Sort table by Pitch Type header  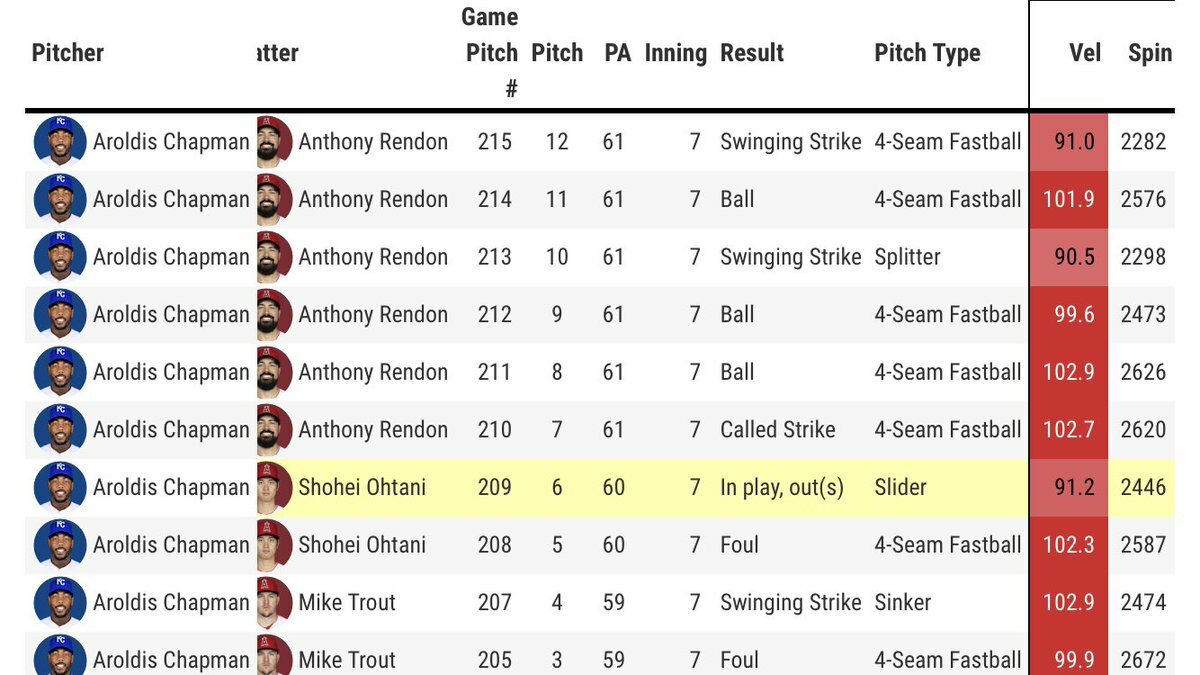coord(927,53)
